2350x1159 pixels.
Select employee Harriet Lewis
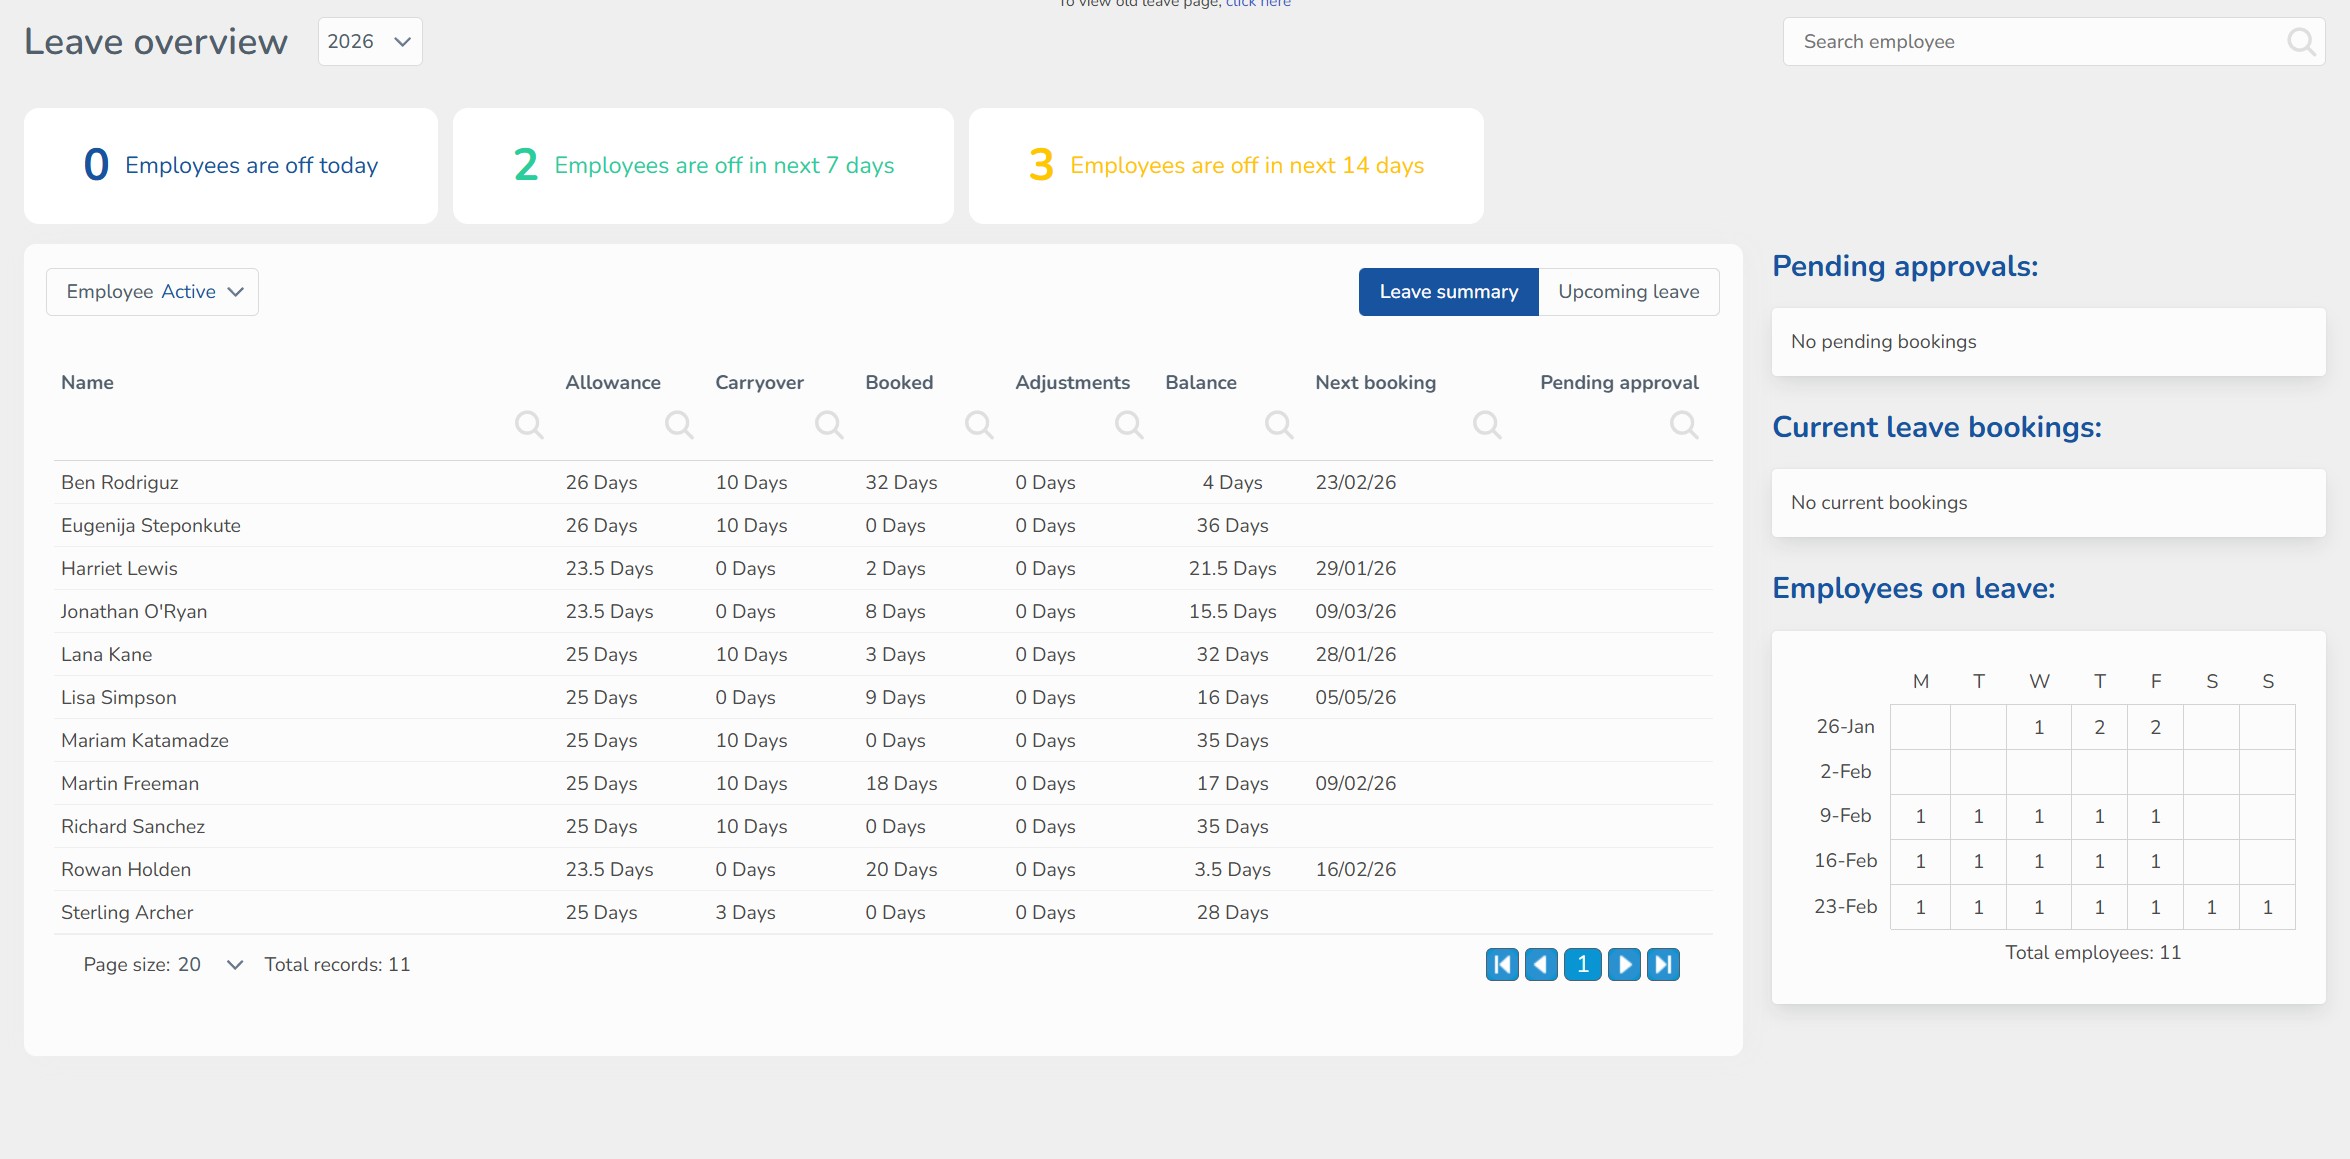click(119, 569)
